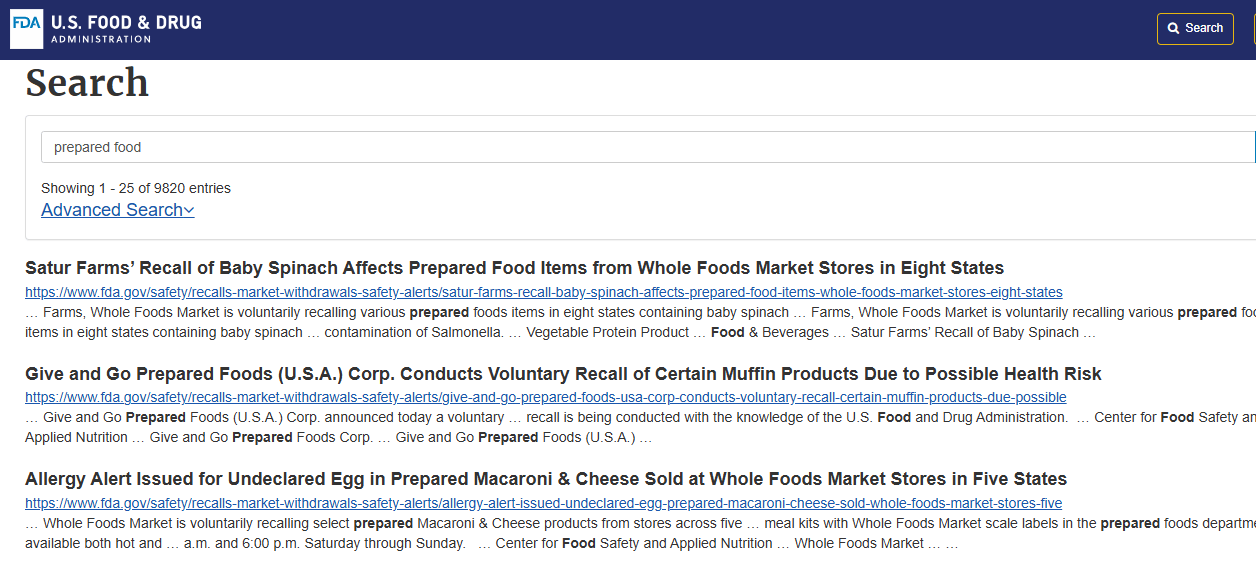The height and width of the screenshot is (569, 1256).
Task: Click the 'Showing 1 - 25' entries count
Action: coord(135,188)
